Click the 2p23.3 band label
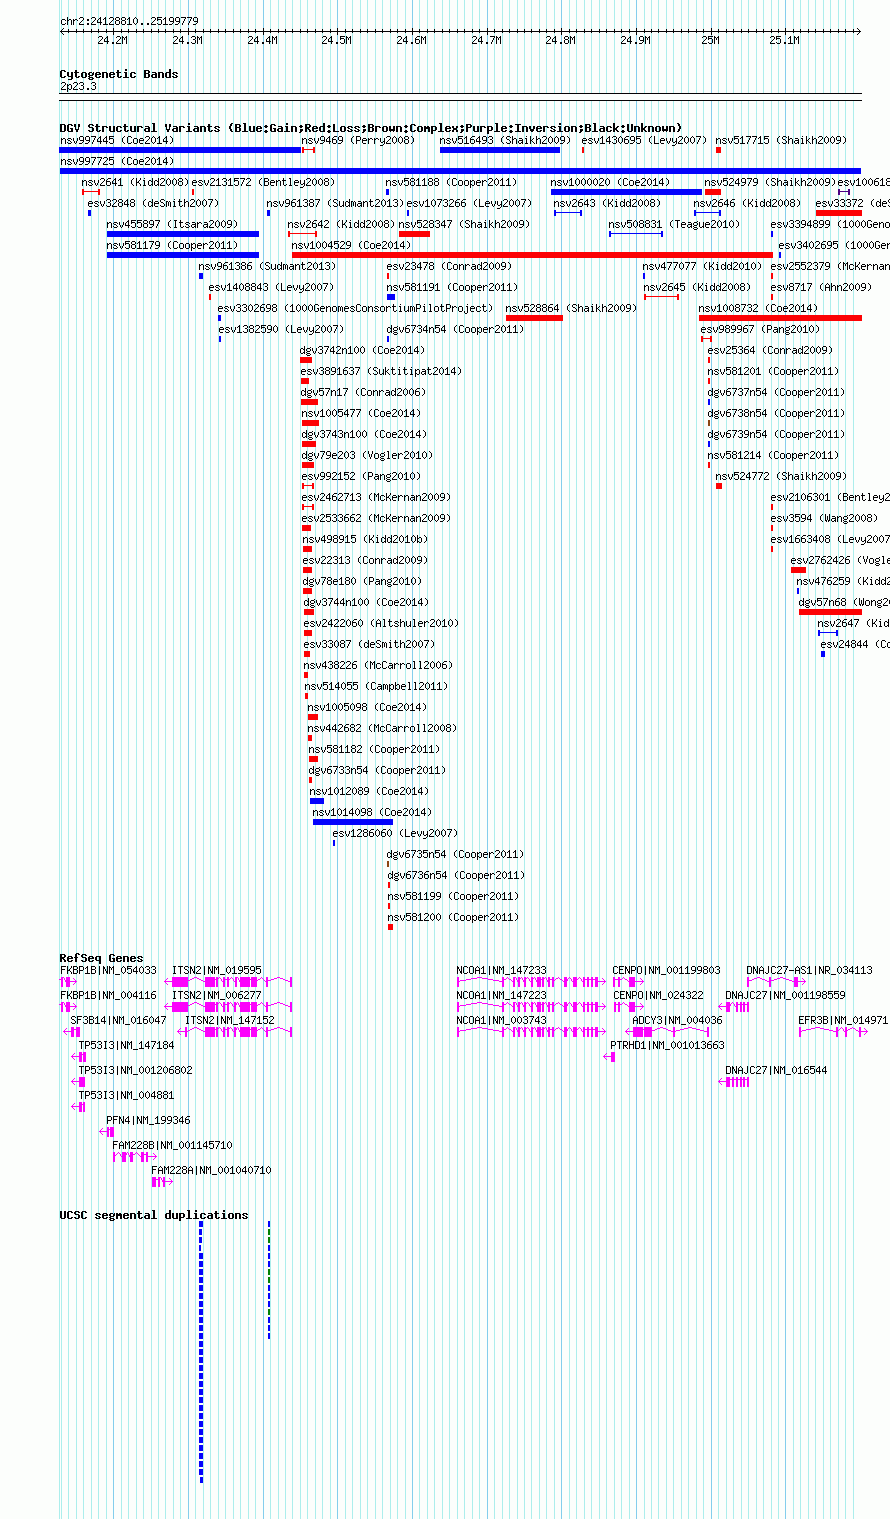890x1519 pixels. pos(78,87)
